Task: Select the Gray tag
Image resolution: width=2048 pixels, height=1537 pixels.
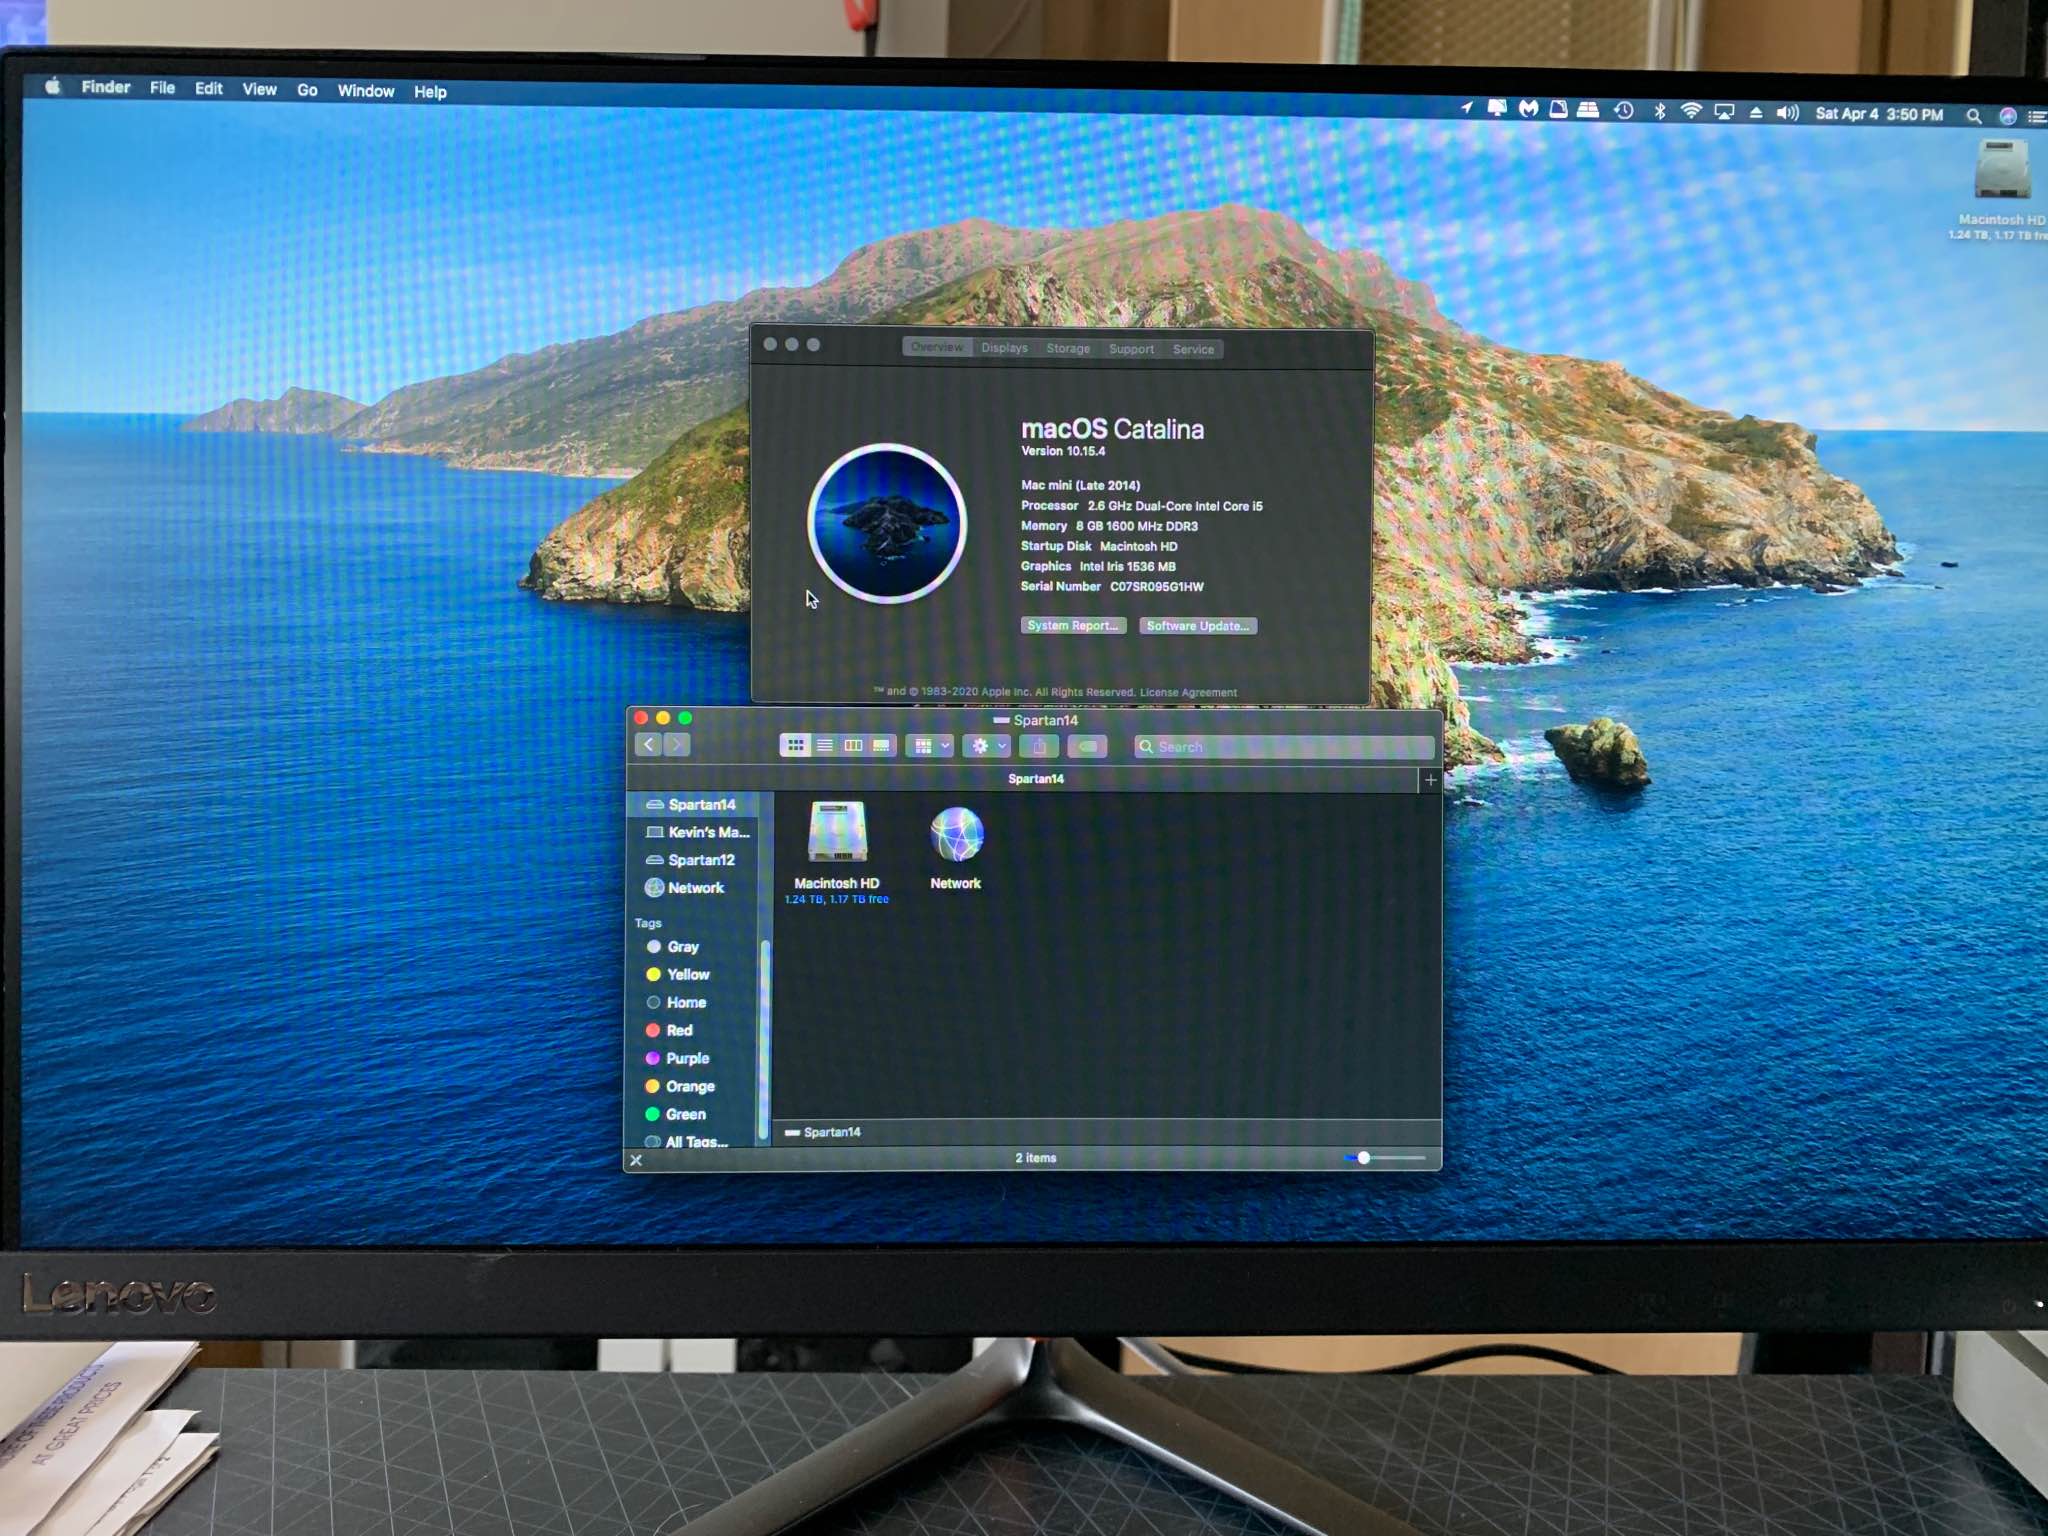Action: pos(673,947)
